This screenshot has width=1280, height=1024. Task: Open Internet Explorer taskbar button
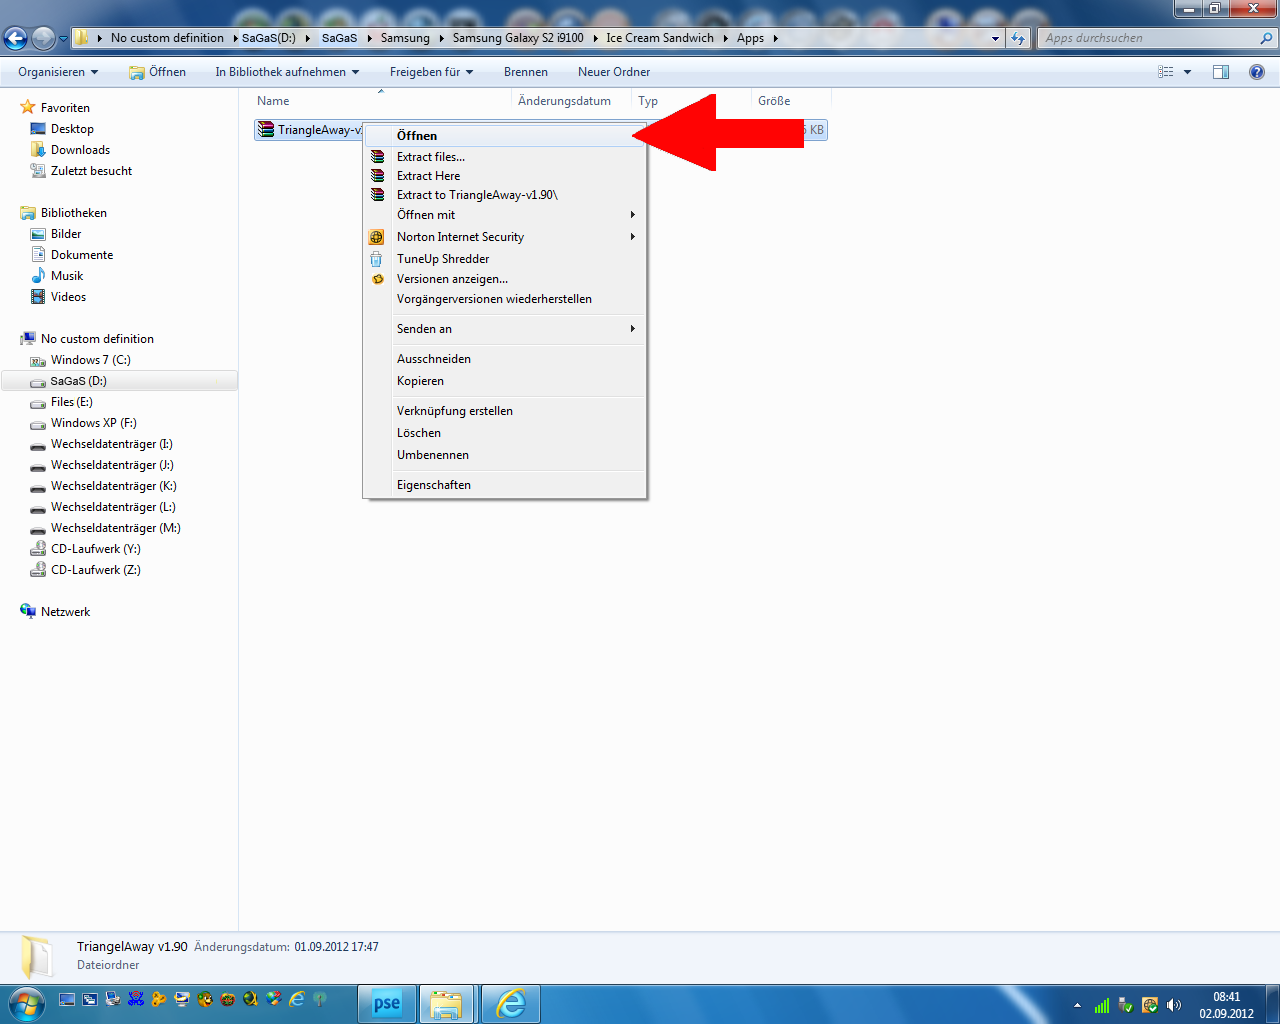point(510,1004)
